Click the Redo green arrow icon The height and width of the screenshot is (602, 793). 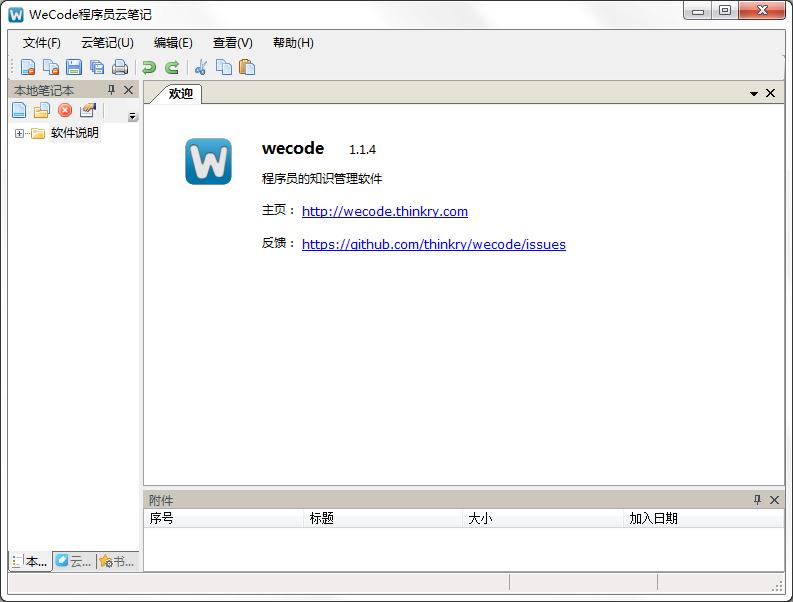(x=172, y=68)
